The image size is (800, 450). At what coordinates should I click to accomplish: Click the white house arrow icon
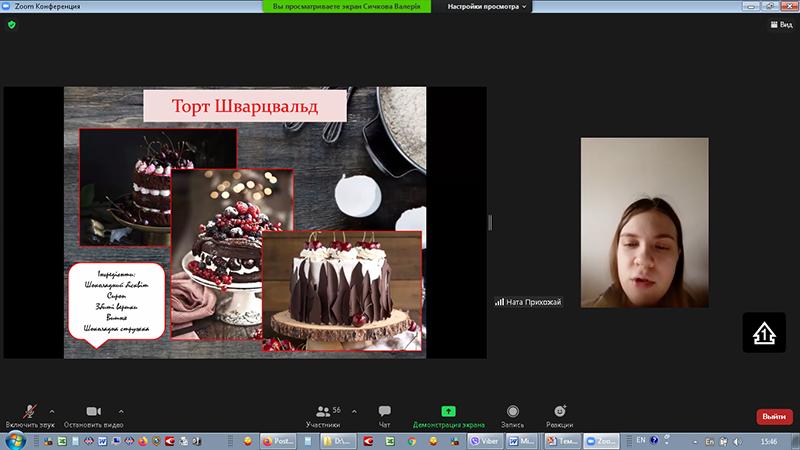[763, 332]
